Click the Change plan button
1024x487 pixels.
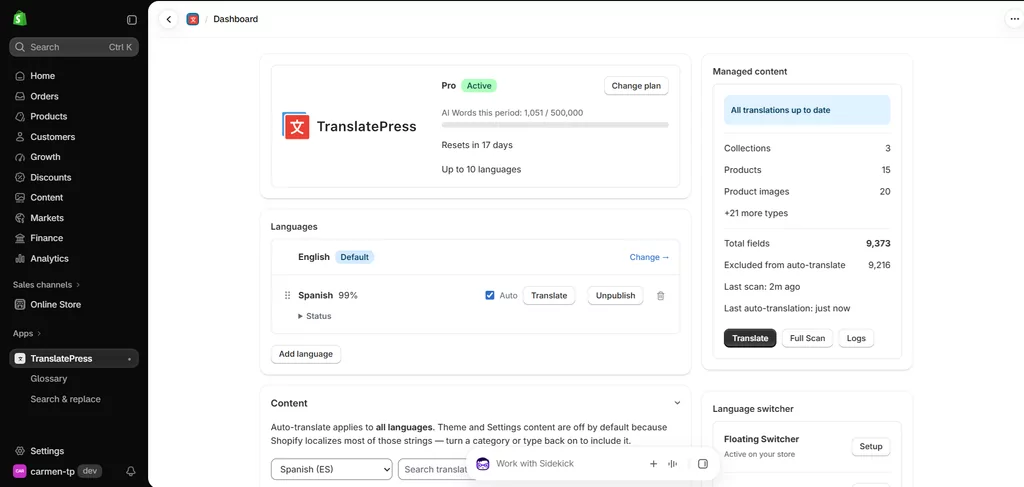636,86
